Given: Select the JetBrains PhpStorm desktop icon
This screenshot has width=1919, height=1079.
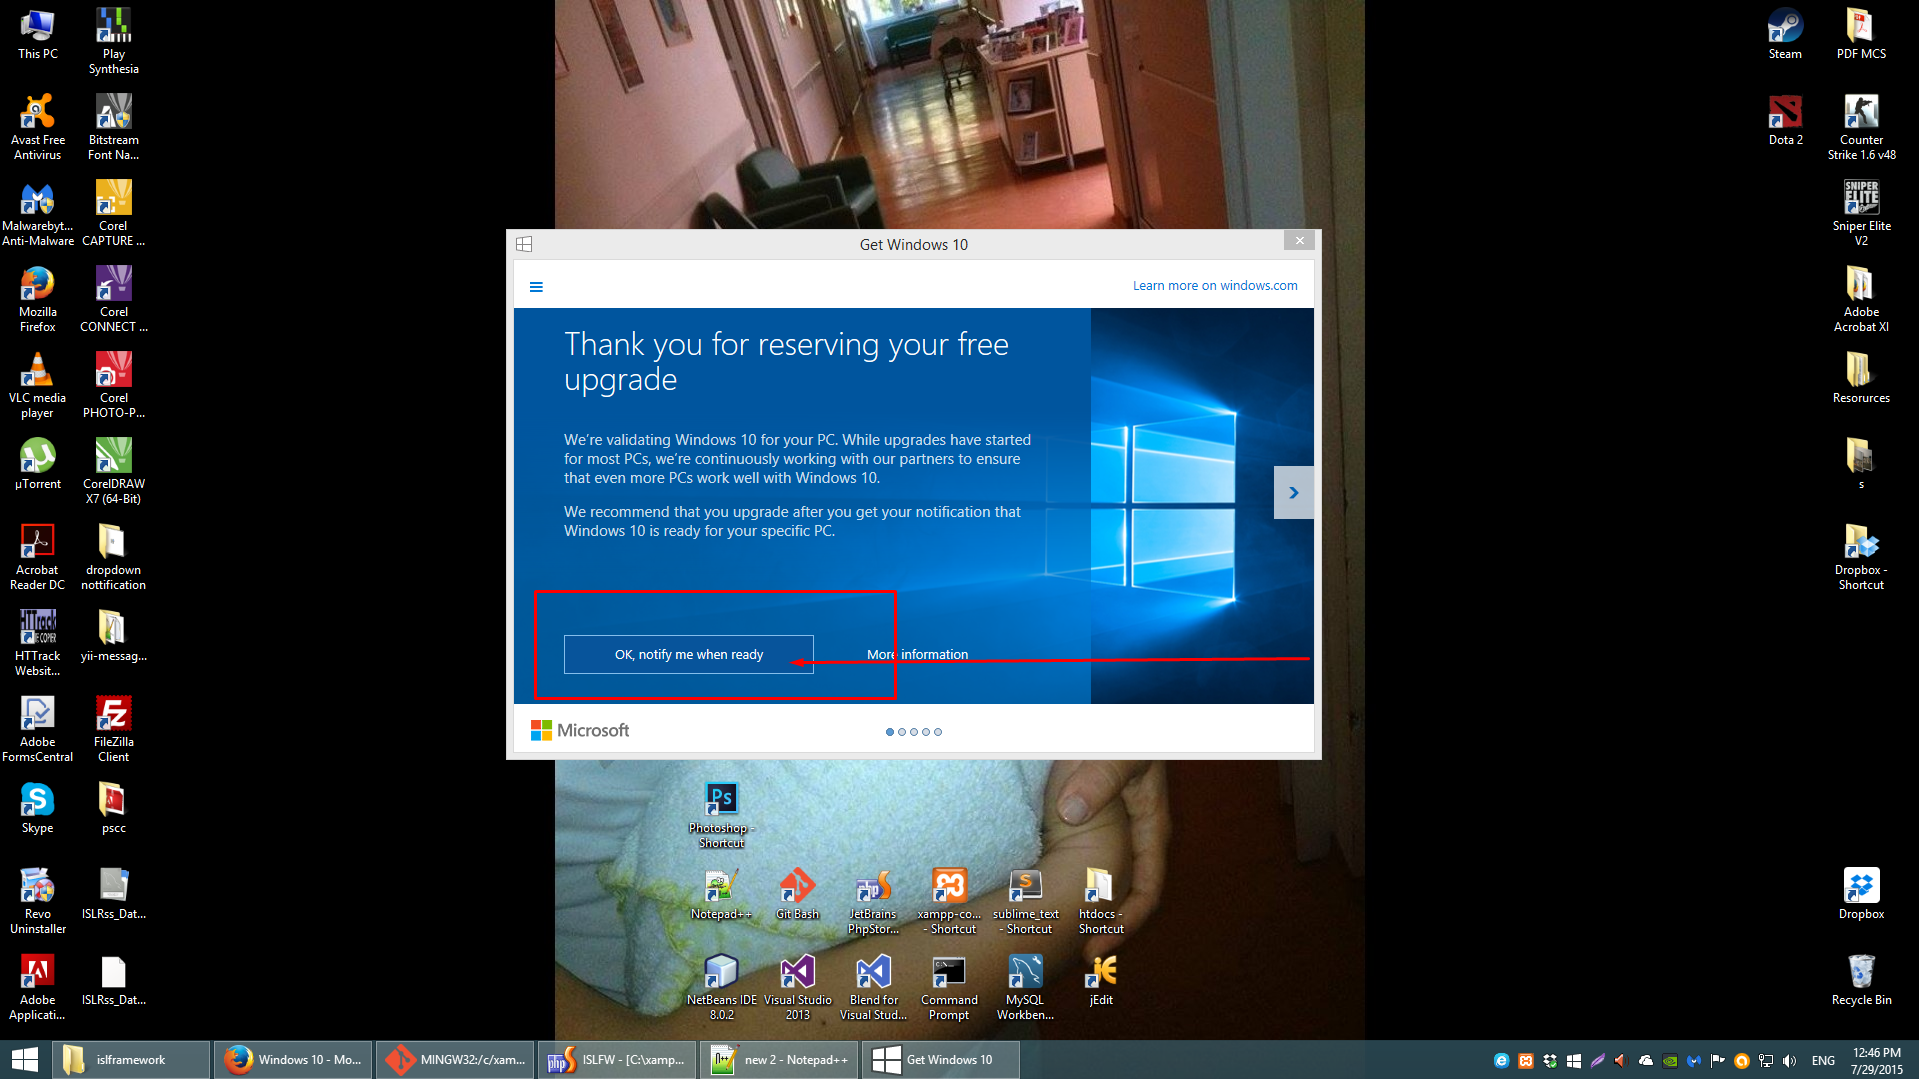Looking at the screenshot, I should tap(873, 901).
